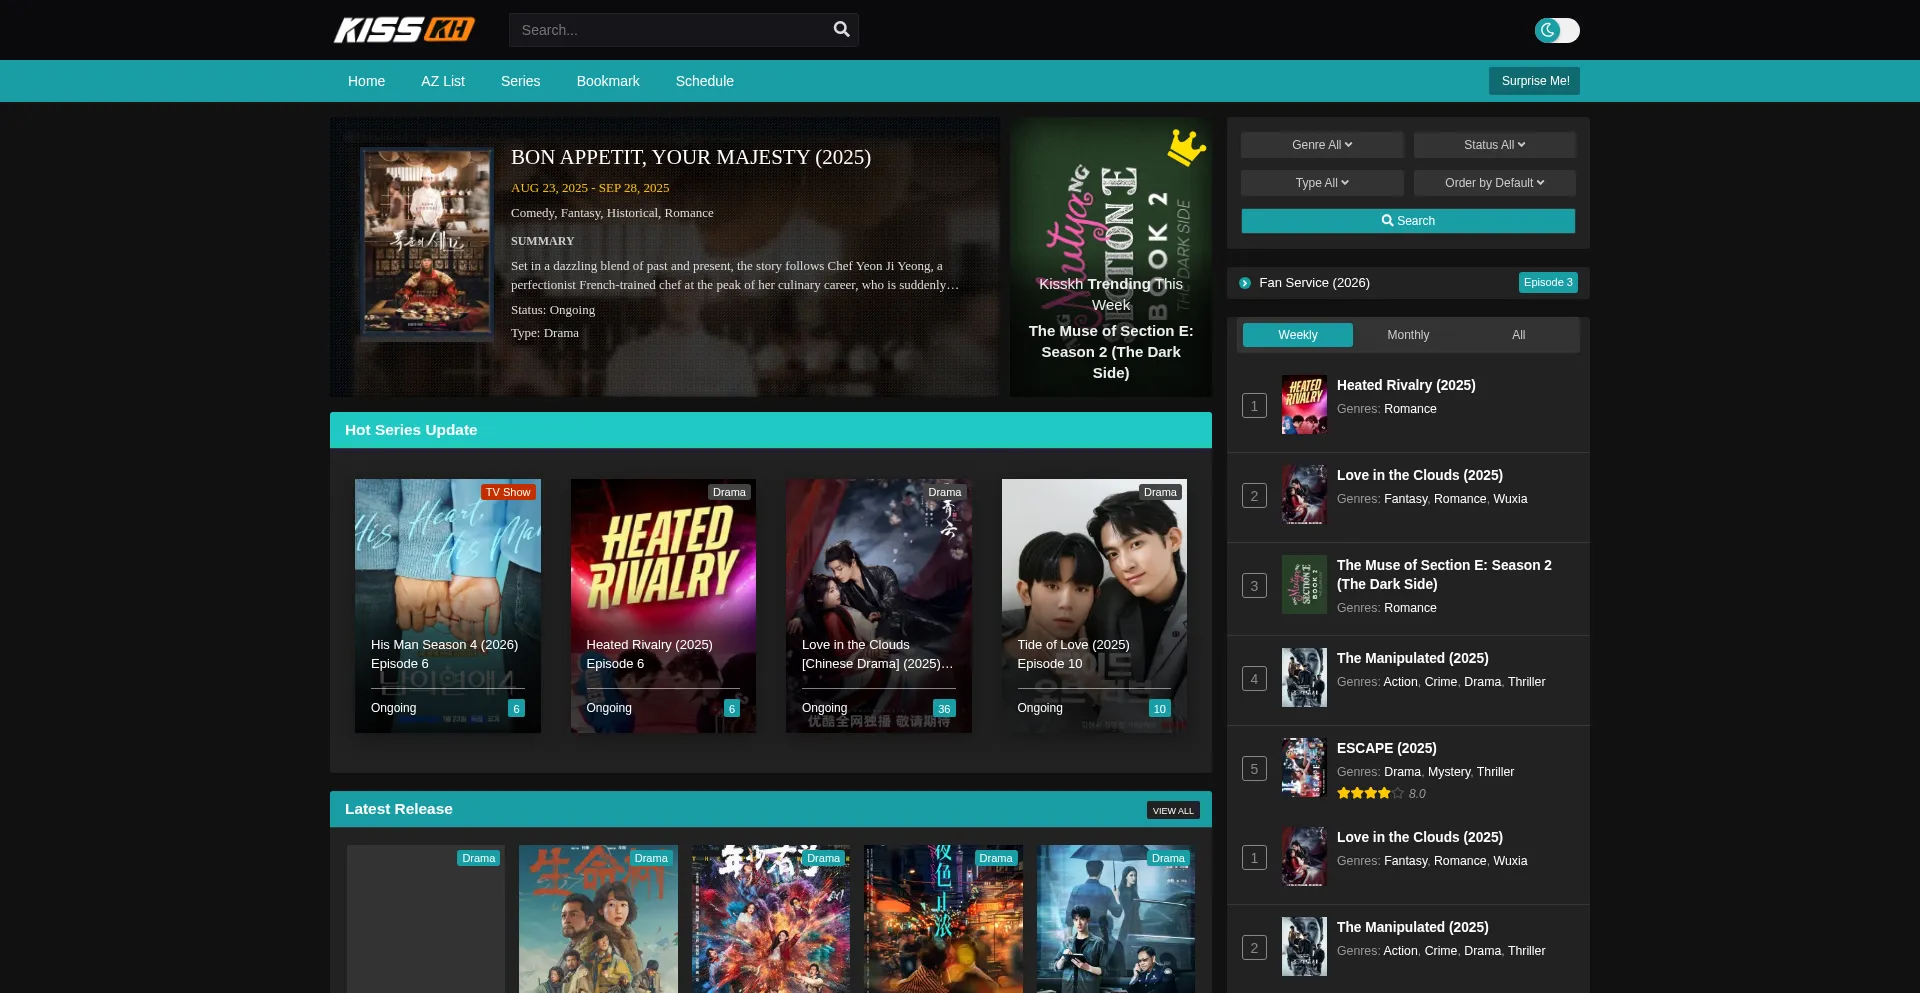
Task: Expand the Type All dropdown
Action: [x=1322, y=183]
